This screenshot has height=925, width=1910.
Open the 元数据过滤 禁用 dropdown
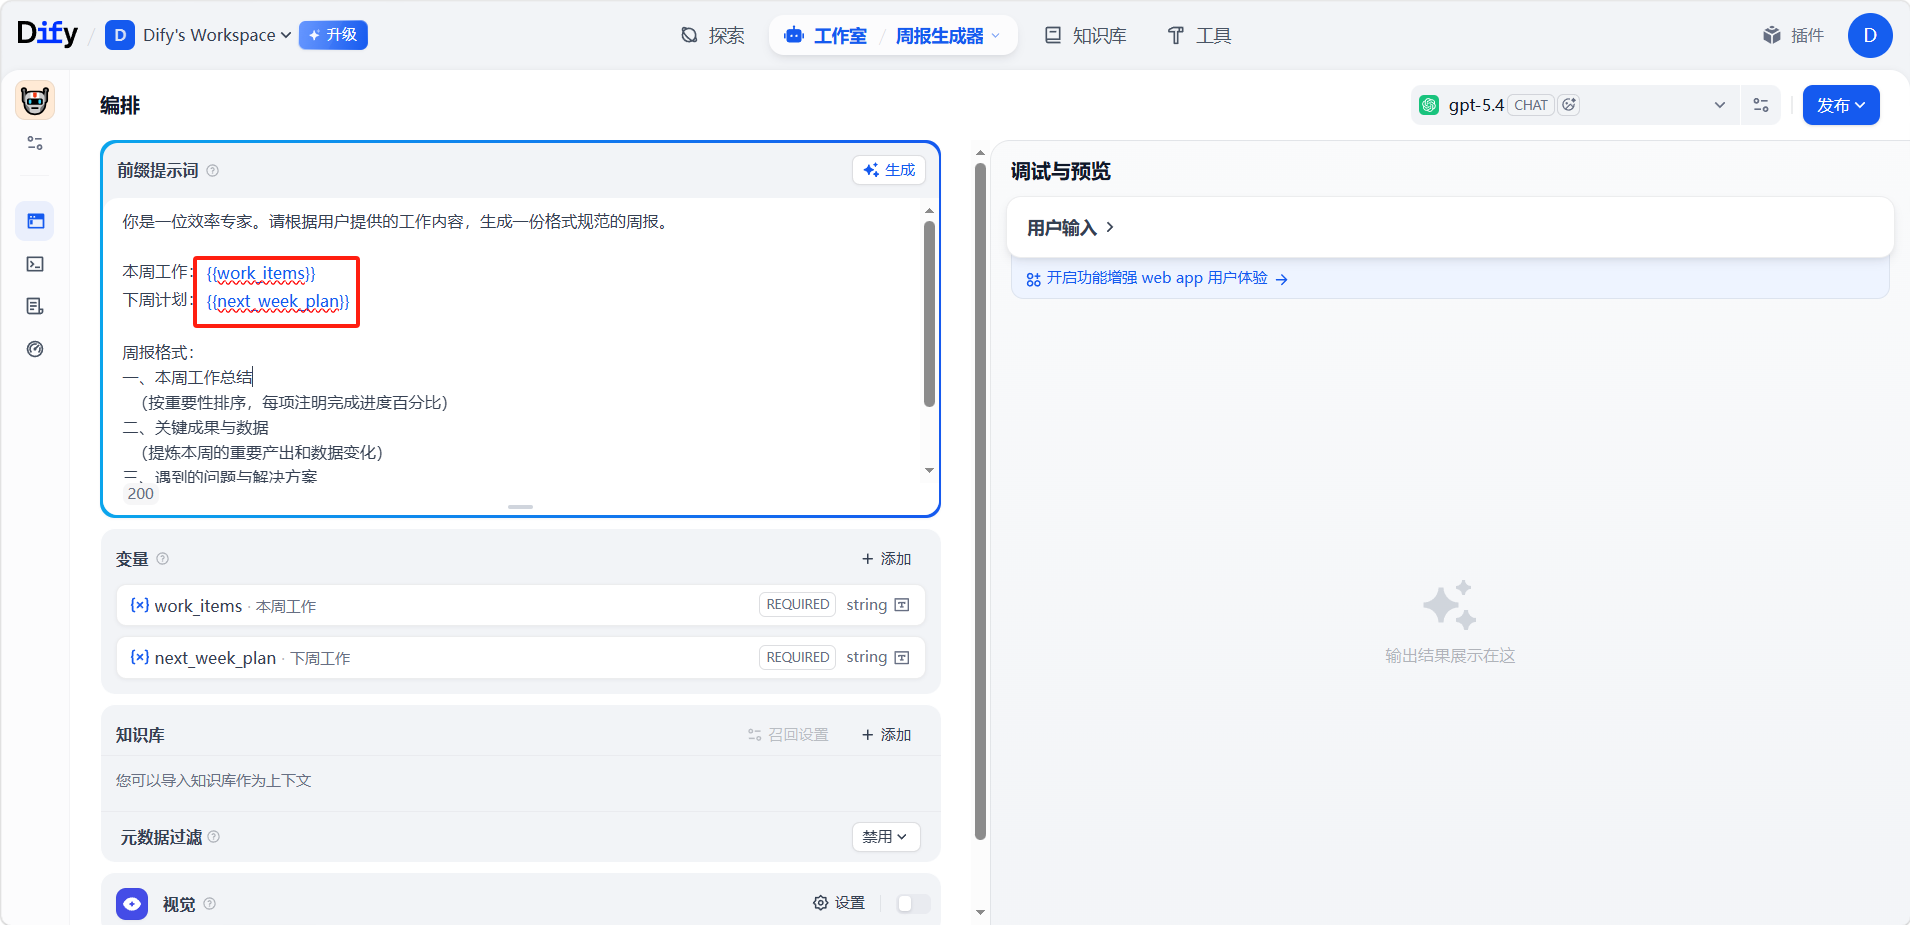885,837
